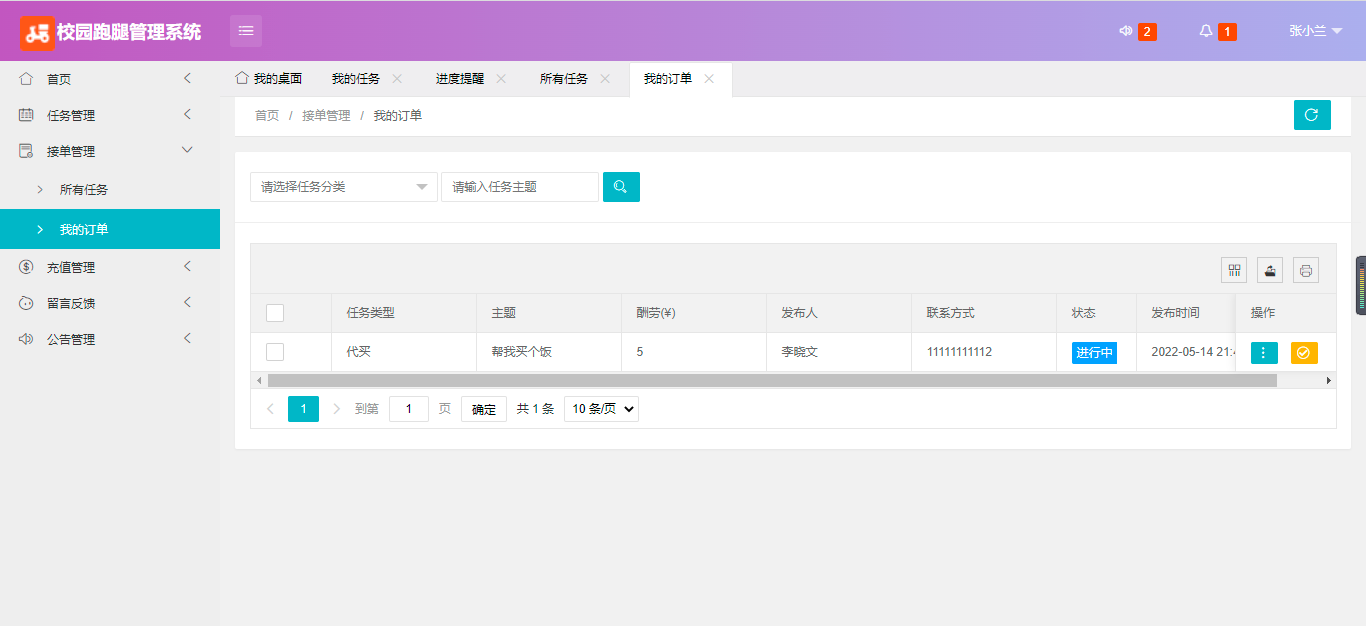Click the red badge showing 1
This screenshot has height=626, width=1366.
1227,32
